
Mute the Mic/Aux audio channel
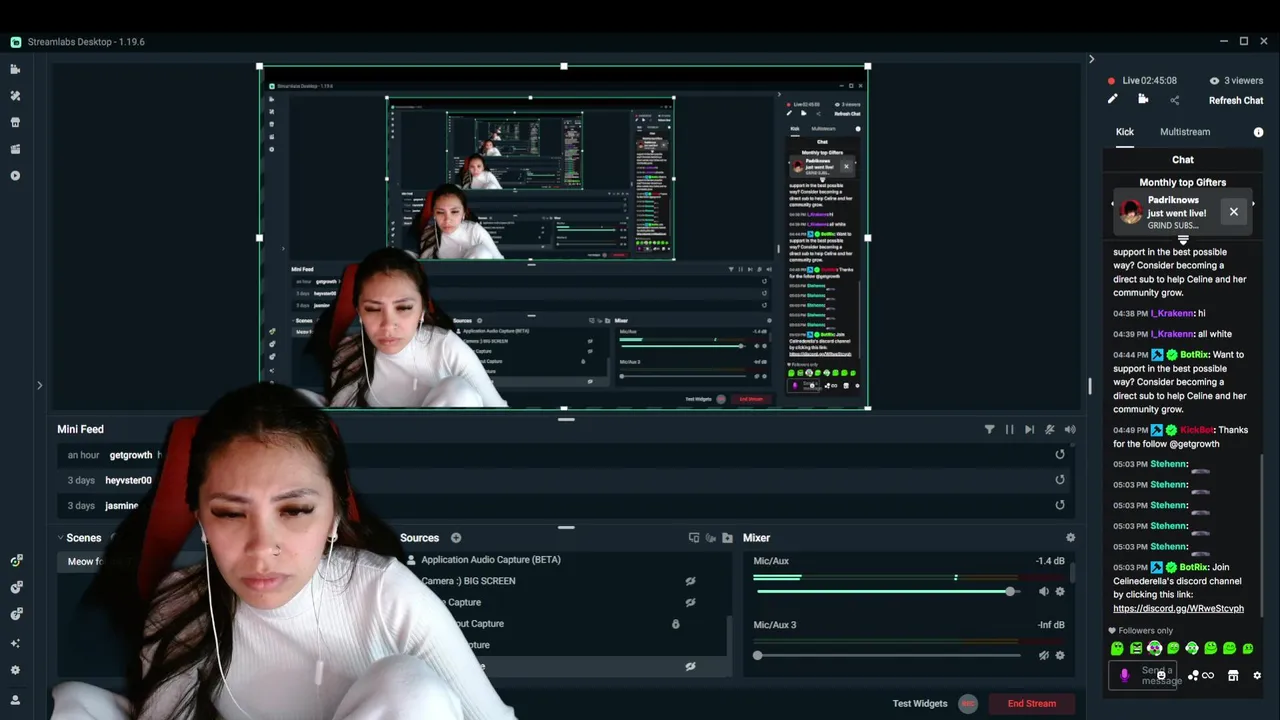(x=1043, y=591)
